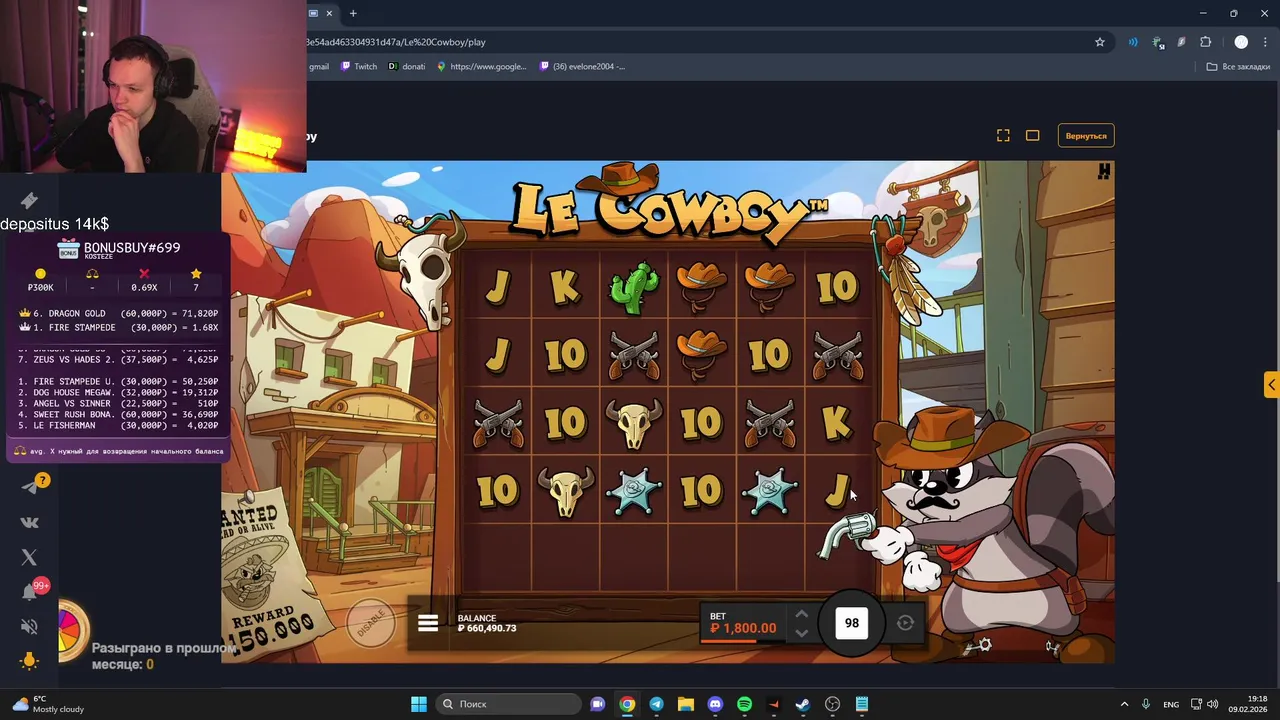
Task: Click the browser address bar URL
Action: [x=396, y=42]
